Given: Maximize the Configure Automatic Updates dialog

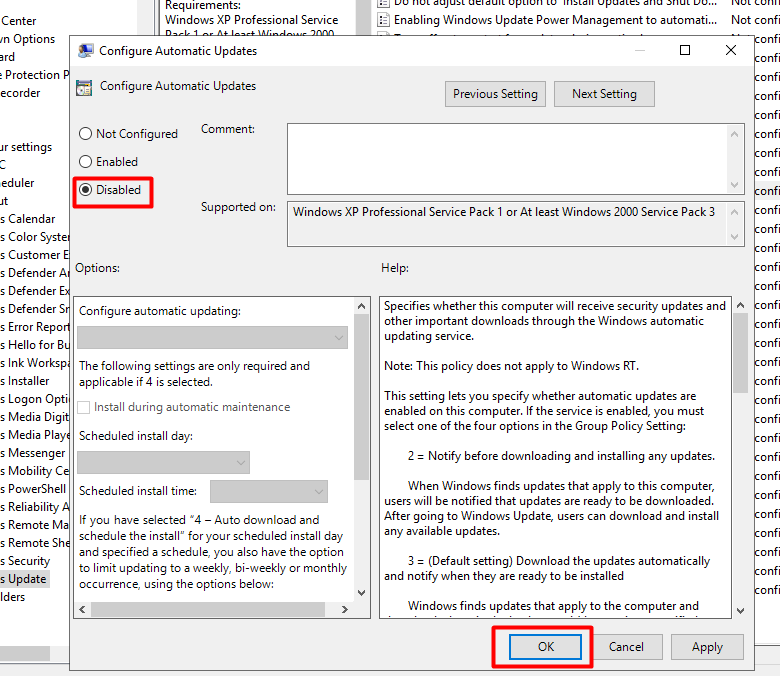Looking at the screenshot, I should (x=685, y=51).
